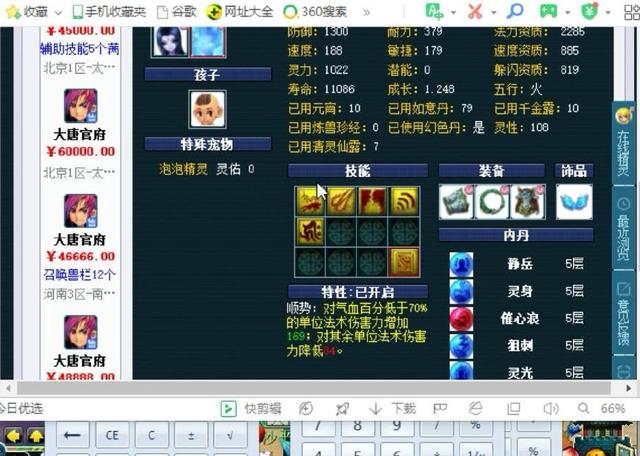The height and width of the screenshot is (456, 640).
Task: Click the red 催心浪 inner pill icon
Action: (462, 319)
